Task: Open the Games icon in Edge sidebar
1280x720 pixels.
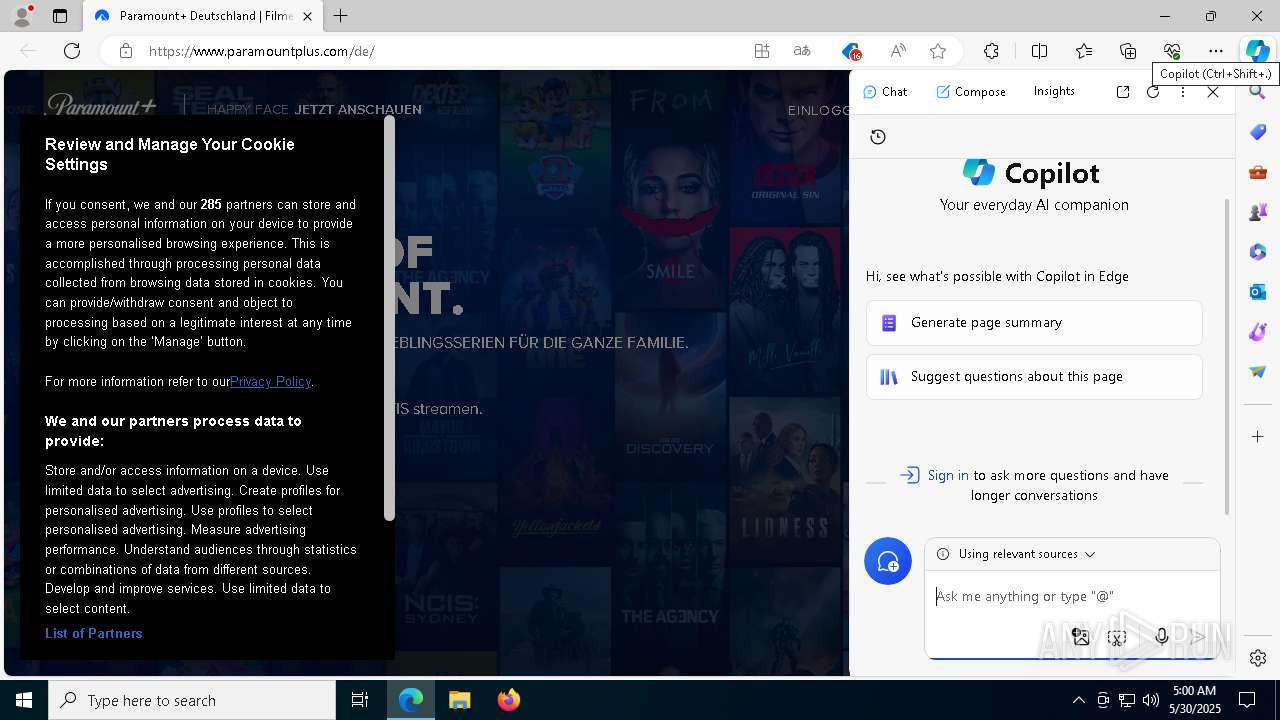Action: click(1258, 212)
